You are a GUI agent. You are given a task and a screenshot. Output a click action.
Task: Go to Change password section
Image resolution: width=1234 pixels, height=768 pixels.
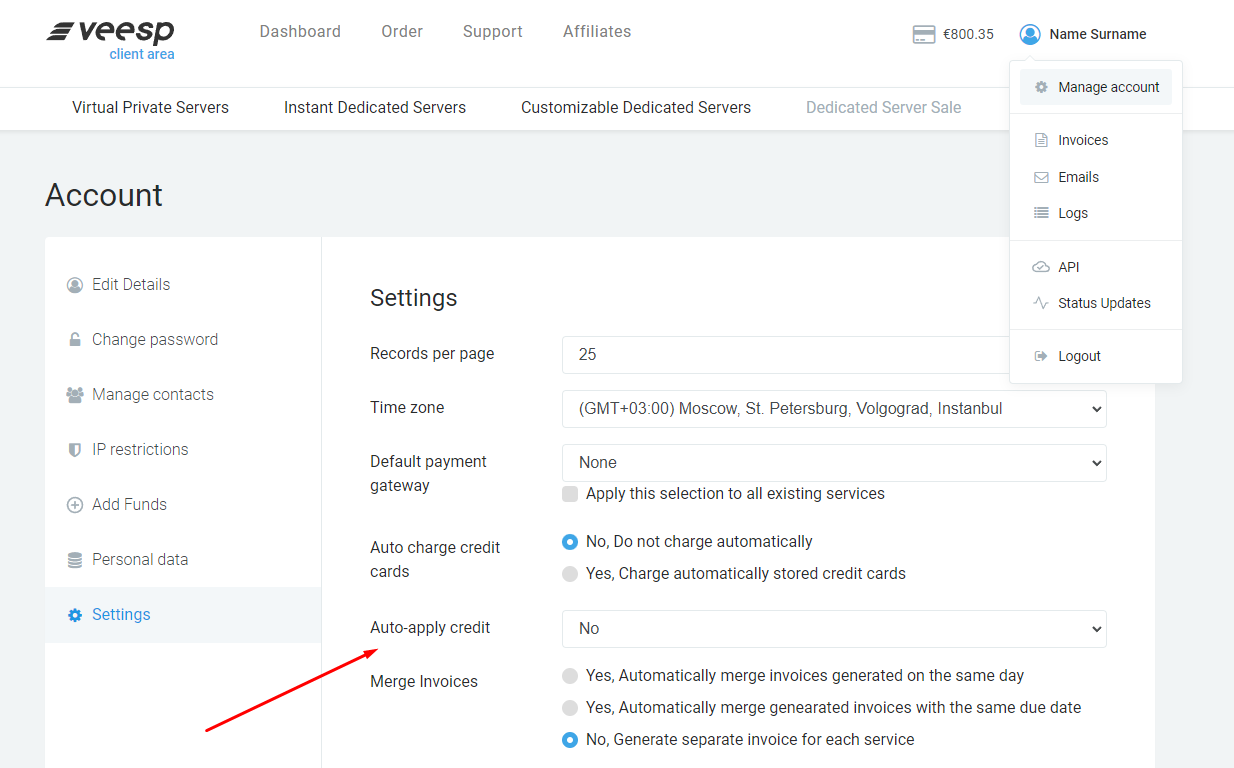(154, 340)
